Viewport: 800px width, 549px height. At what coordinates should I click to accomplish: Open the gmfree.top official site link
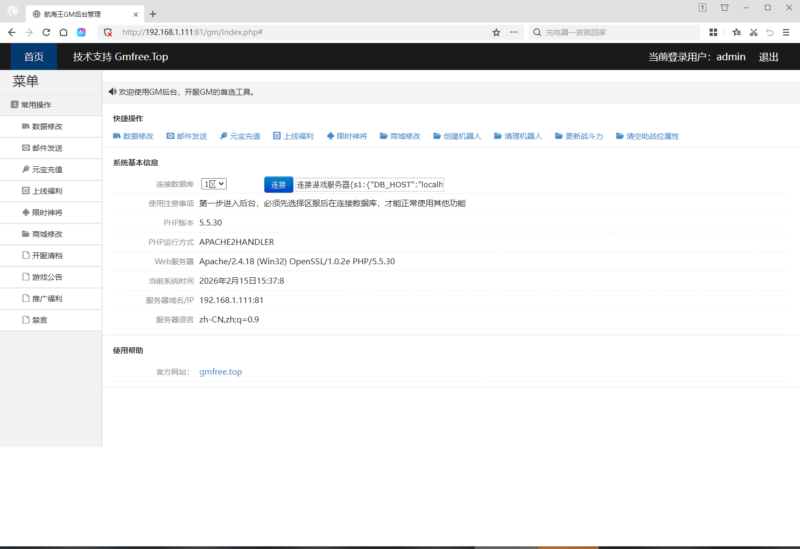click(220, 372)
